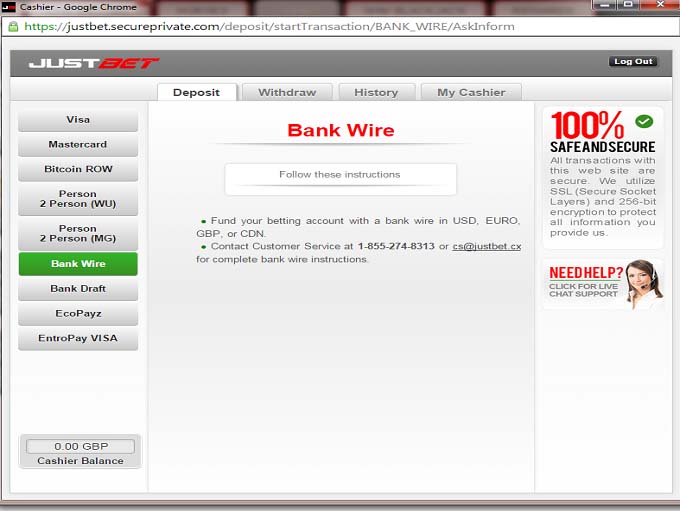Go to the My Cashier tab
The width and height of the screenshot is (680, 511).
tap(471, 92)
